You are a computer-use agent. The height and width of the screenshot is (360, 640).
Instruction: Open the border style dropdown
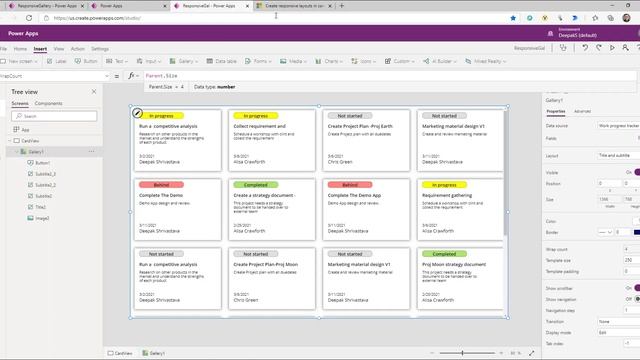(x=605, y=232)
